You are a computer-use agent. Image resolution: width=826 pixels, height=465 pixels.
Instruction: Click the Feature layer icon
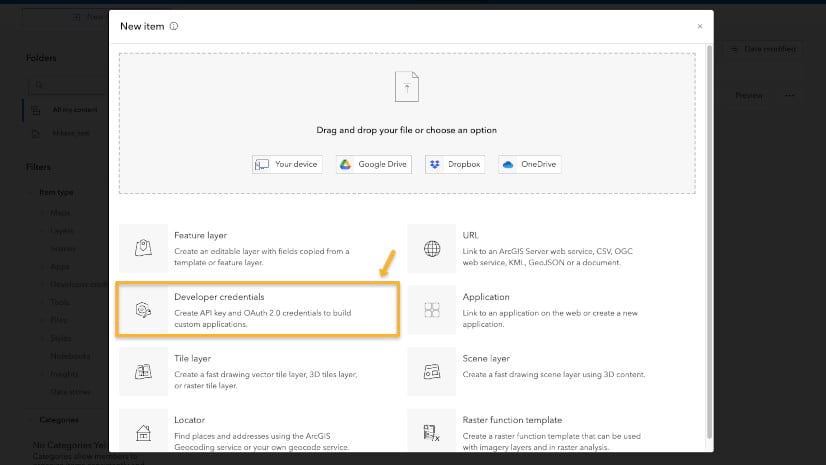(x=143, y=248)
